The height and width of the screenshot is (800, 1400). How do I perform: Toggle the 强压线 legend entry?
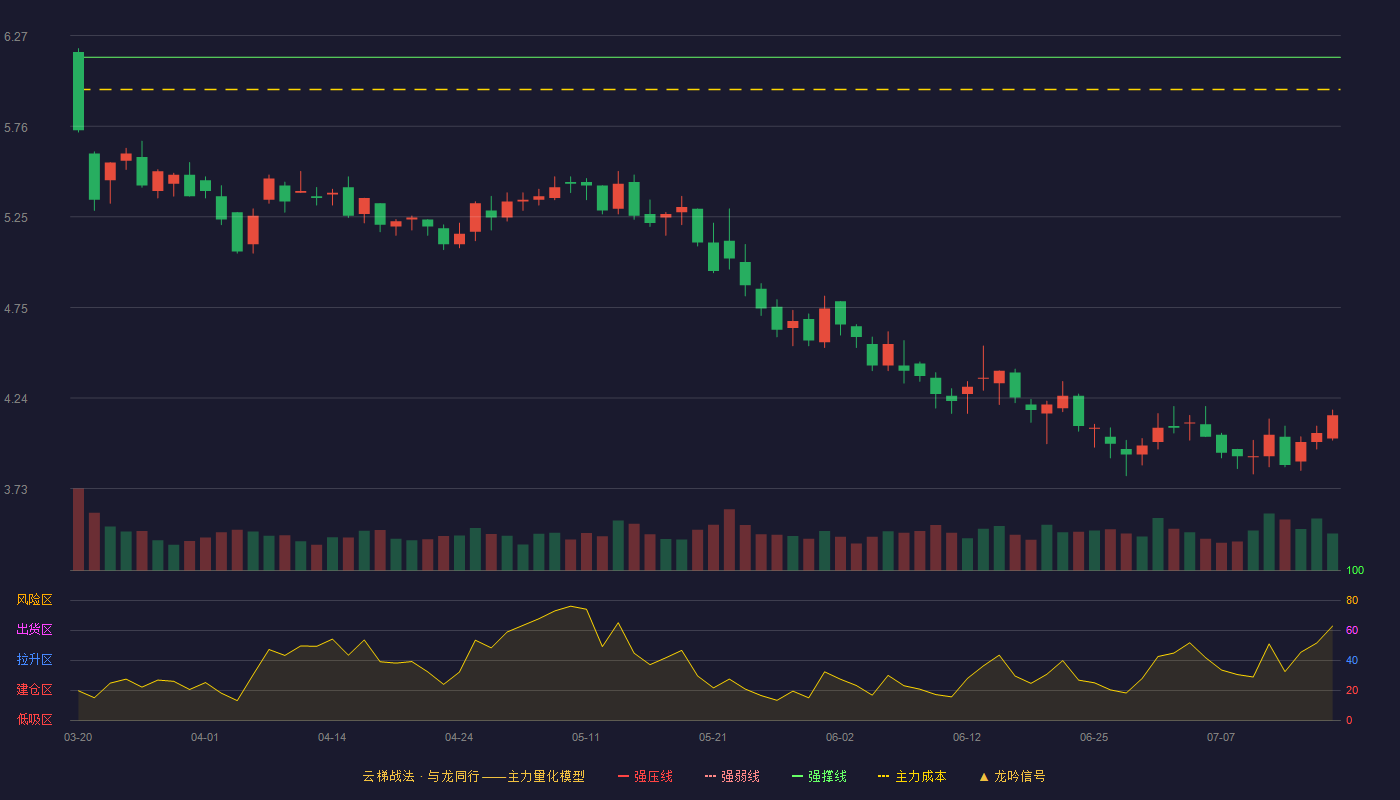click(x=645, y=776)
